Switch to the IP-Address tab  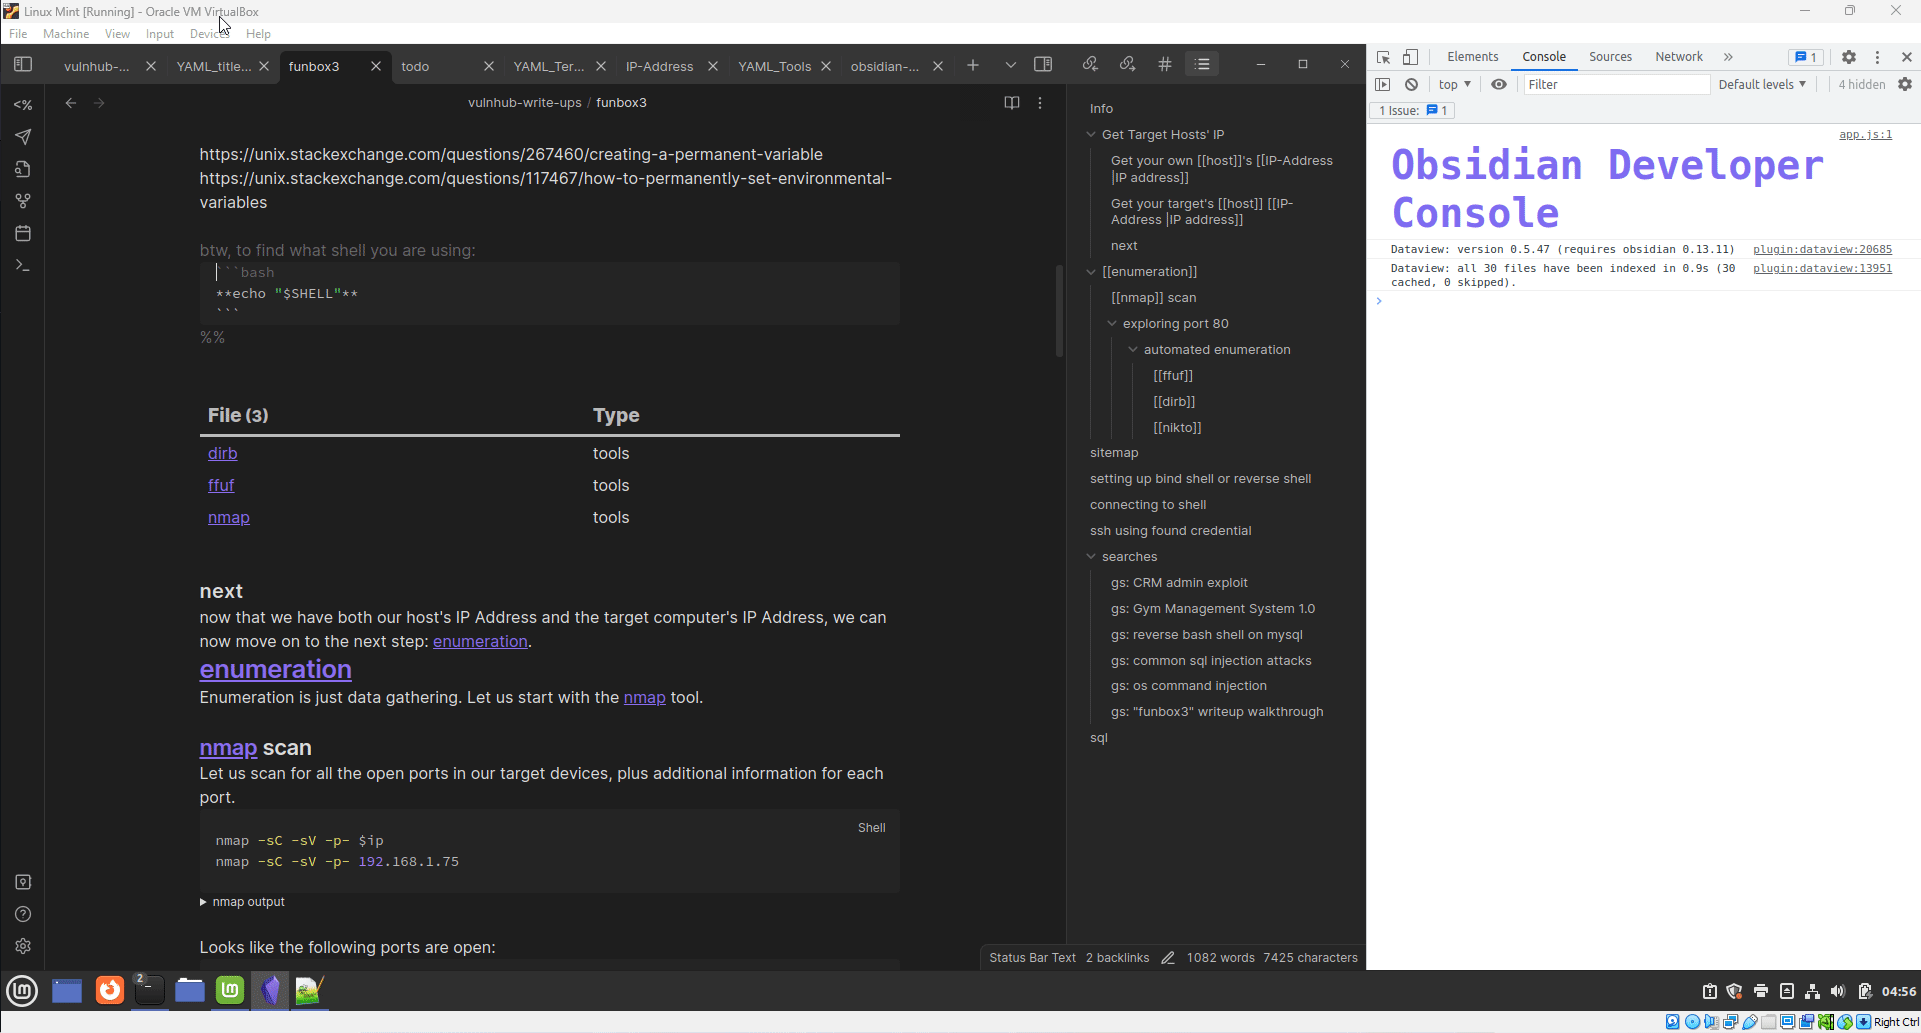(660, 66)
